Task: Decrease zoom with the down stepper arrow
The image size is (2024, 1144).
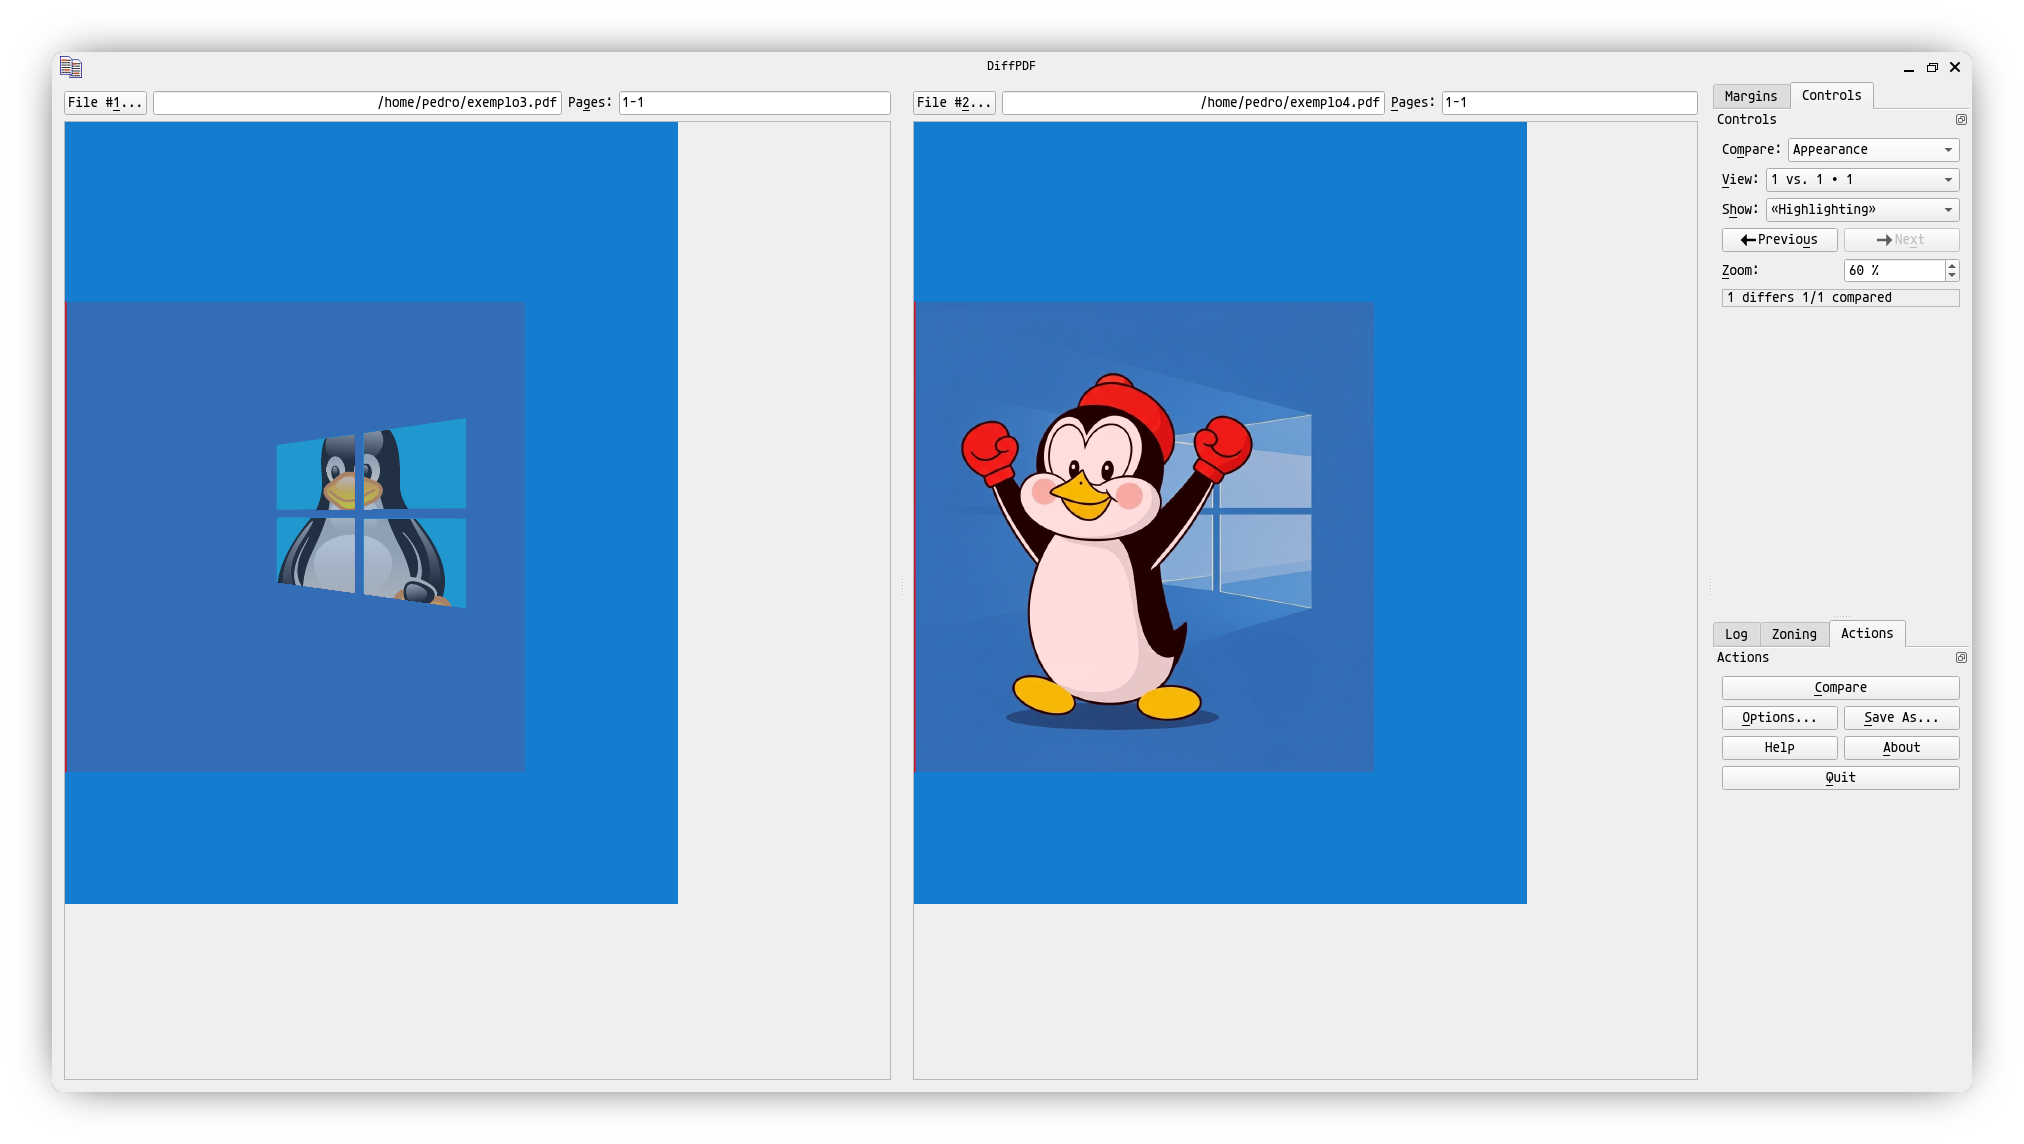Action: (x=1952, y=275)
